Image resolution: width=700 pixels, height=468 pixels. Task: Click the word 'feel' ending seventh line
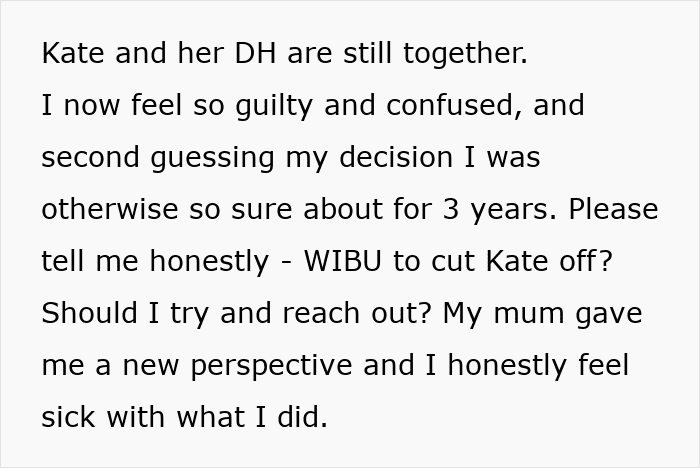pyautogui.click(x=604, y=364)
